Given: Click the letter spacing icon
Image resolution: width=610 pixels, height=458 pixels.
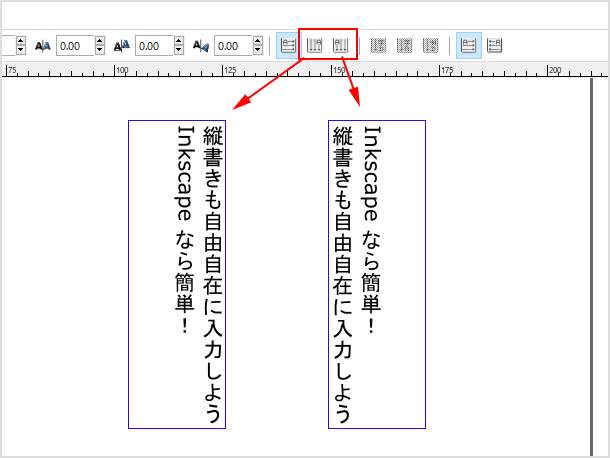Looking at the screenshot, I should 43,46.
